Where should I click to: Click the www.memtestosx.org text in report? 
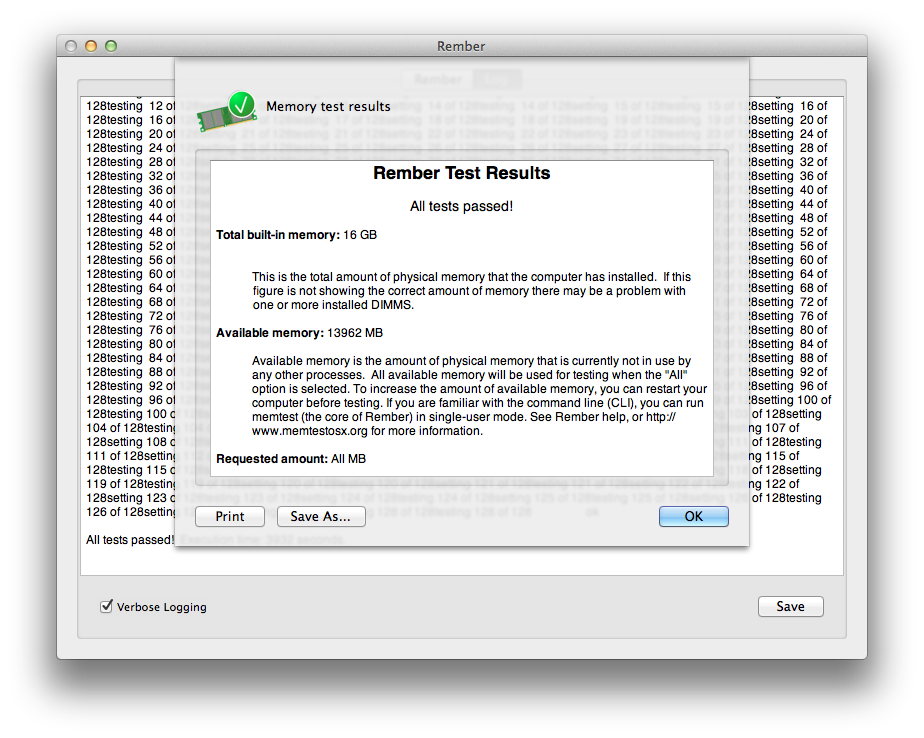tap(309, 431)
